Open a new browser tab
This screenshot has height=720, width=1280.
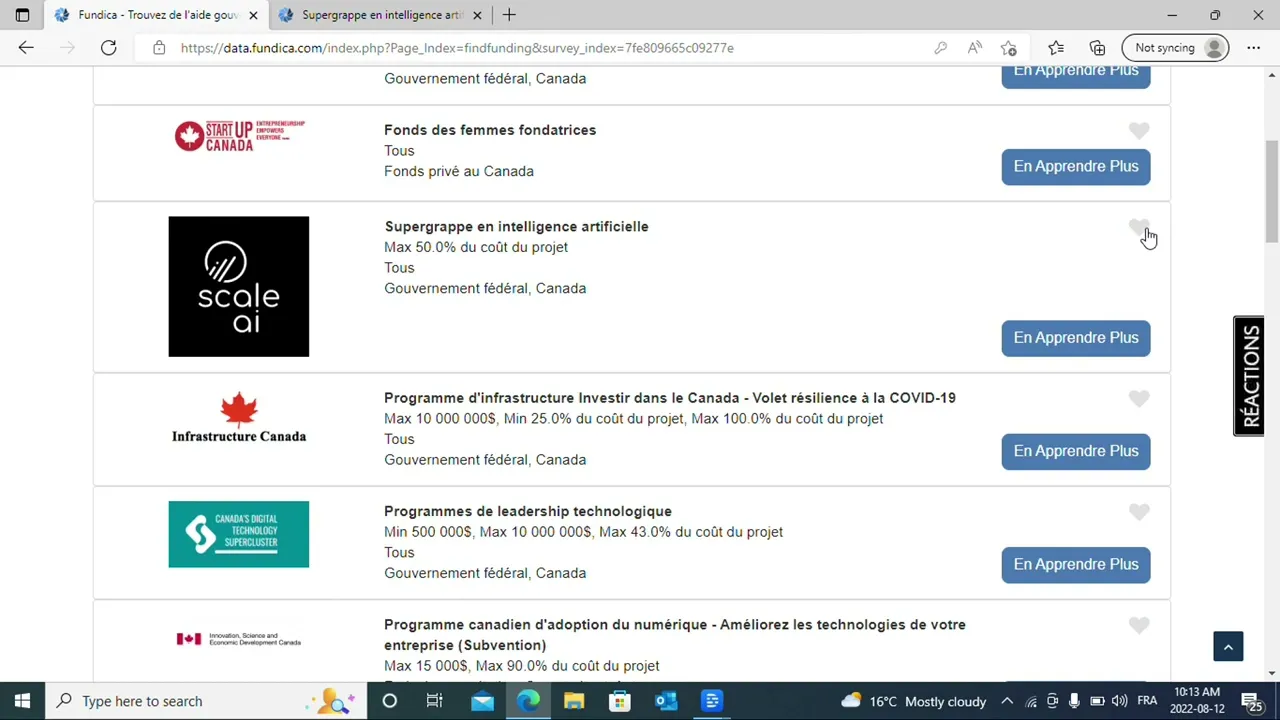(x=509, y=15)
